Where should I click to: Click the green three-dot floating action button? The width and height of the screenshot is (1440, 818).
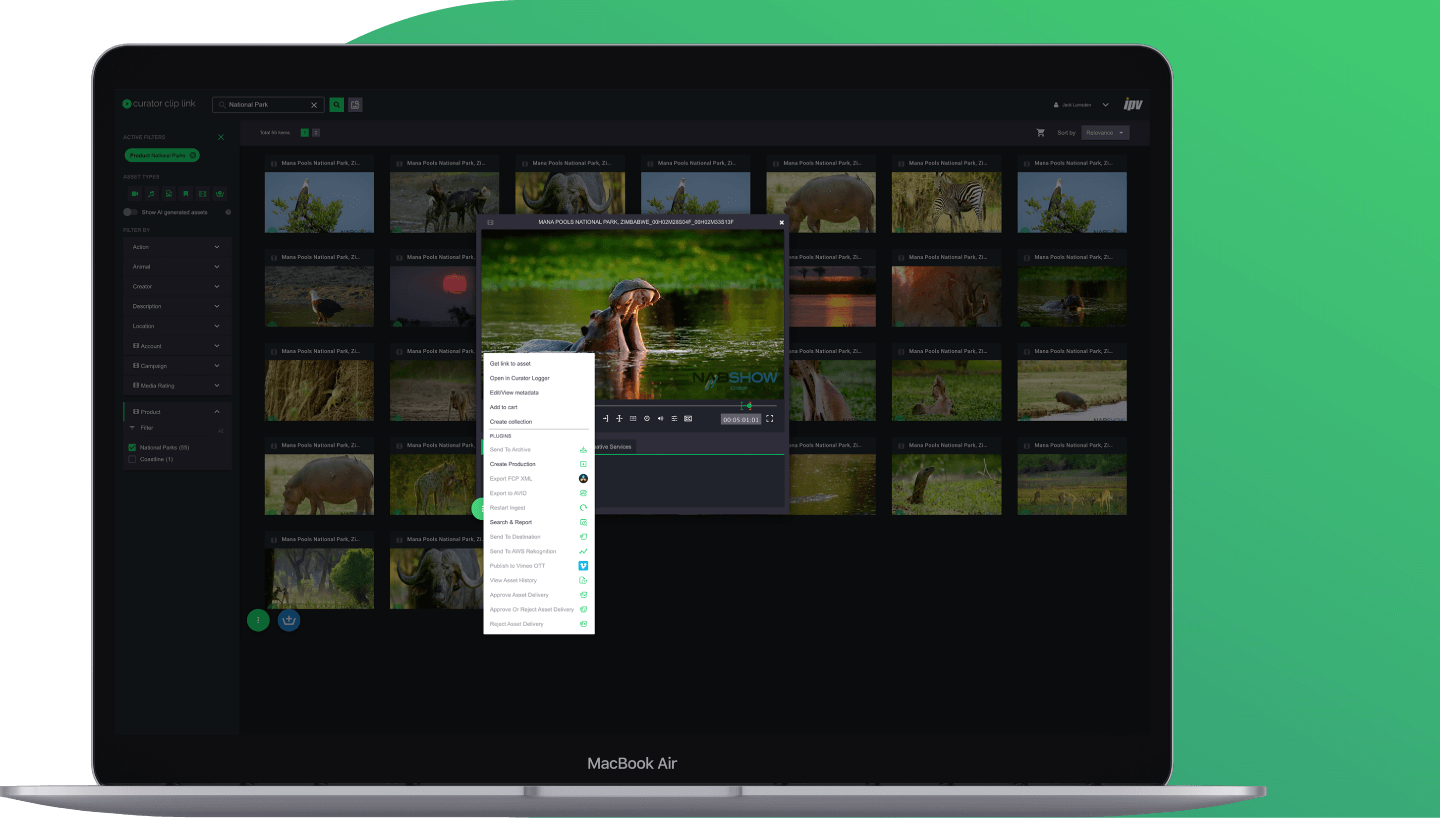(x=258, y=620)
